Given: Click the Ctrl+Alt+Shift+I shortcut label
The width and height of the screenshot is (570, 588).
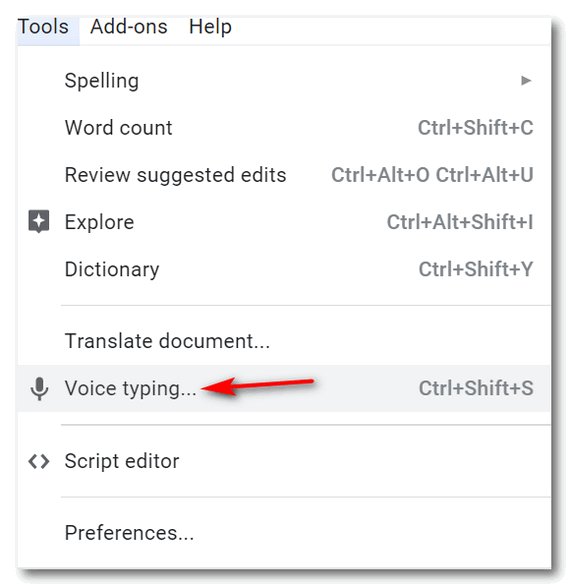Looking at the screenshot, I should (460, 222).
